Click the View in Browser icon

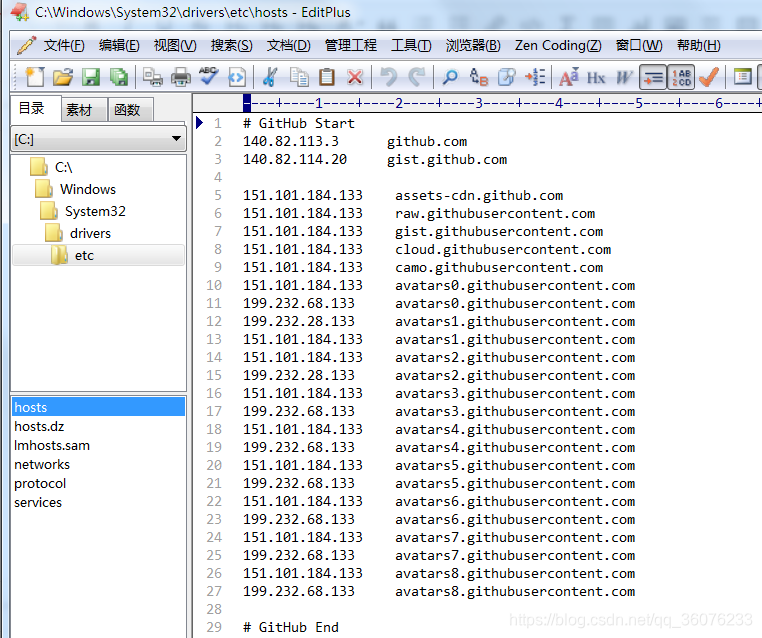(x=237, y=77)
